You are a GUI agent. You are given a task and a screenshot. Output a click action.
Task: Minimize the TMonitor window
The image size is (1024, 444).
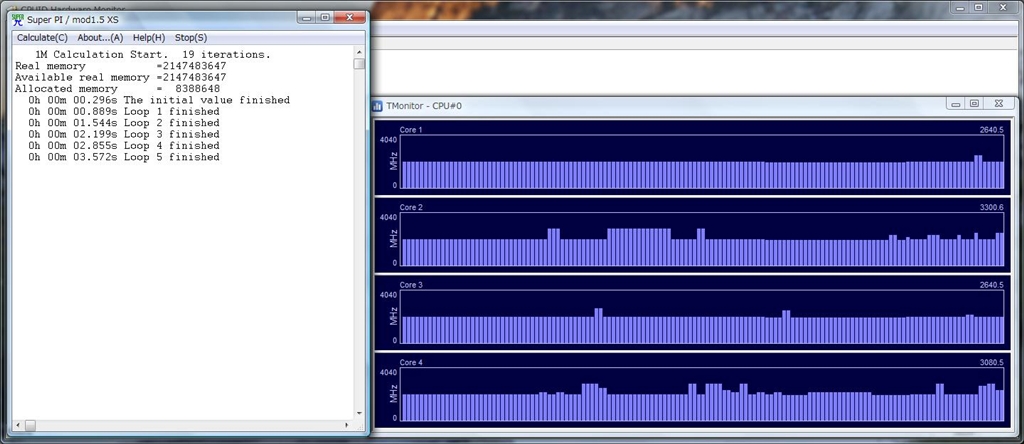point(956,103)
